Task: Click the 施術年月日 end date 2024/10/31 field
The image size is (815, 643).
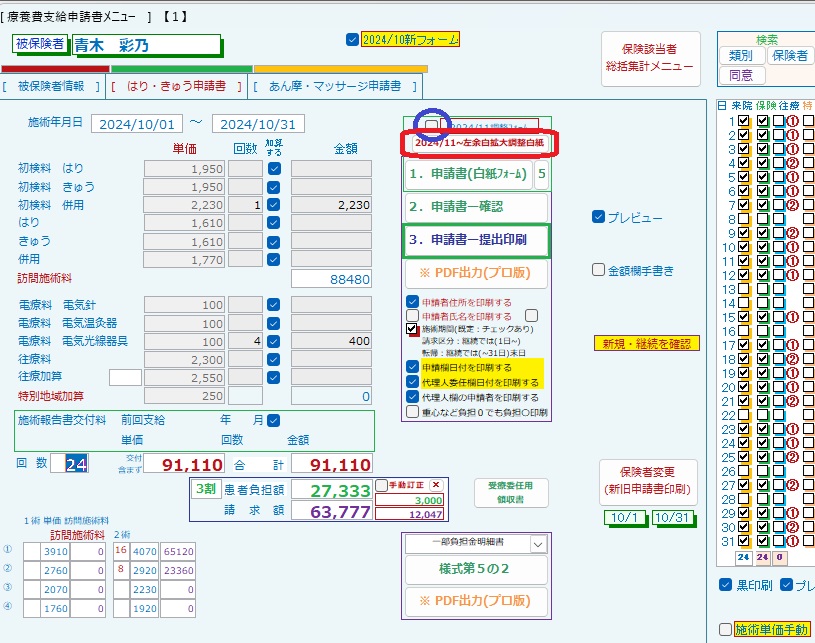Action: pos(258,124)
